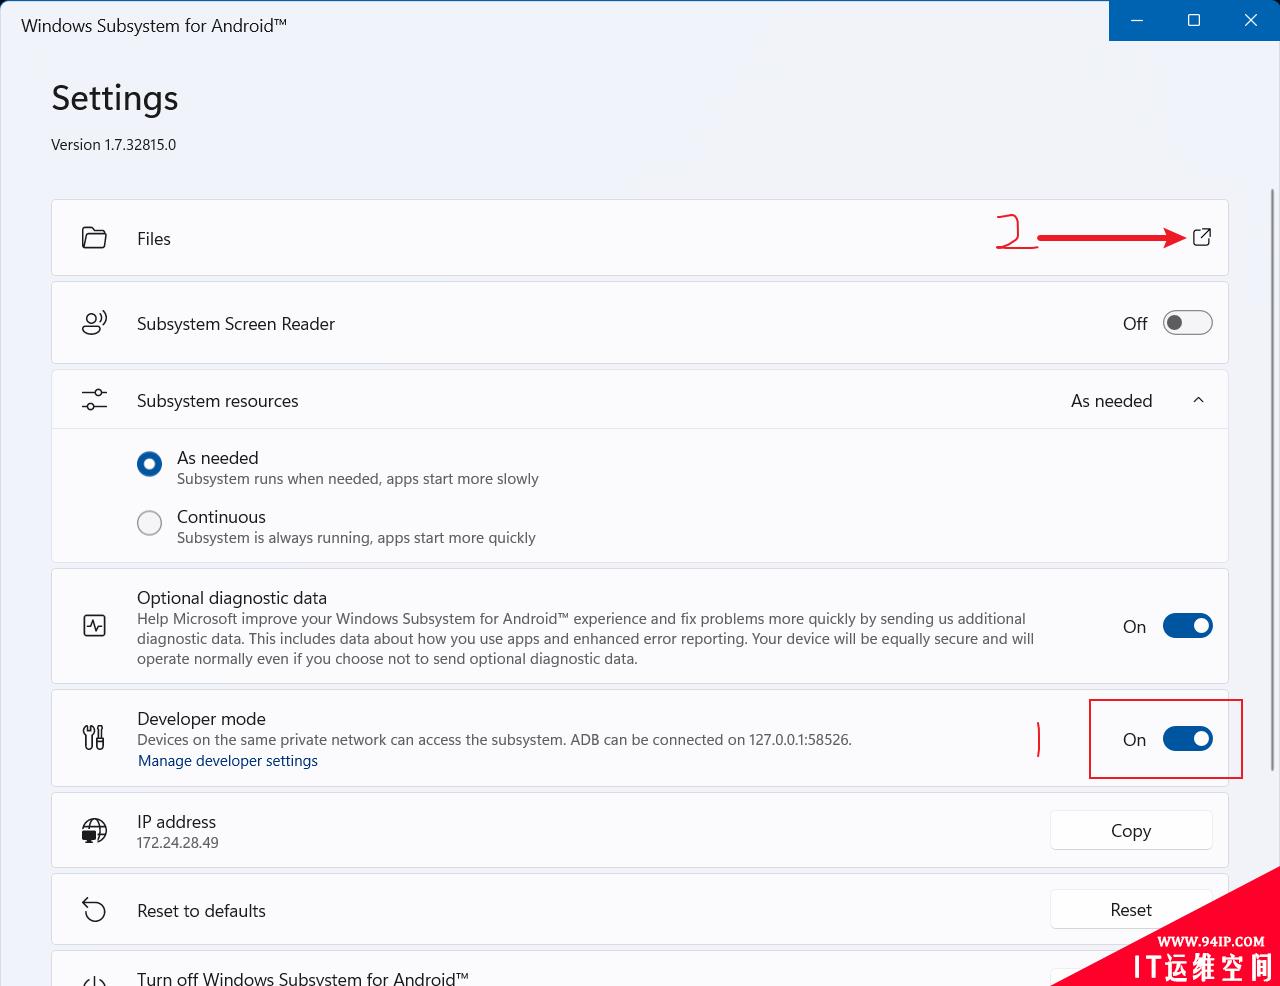
Task: Disable Optional diagnostic data toggle
Action: 1187,626
